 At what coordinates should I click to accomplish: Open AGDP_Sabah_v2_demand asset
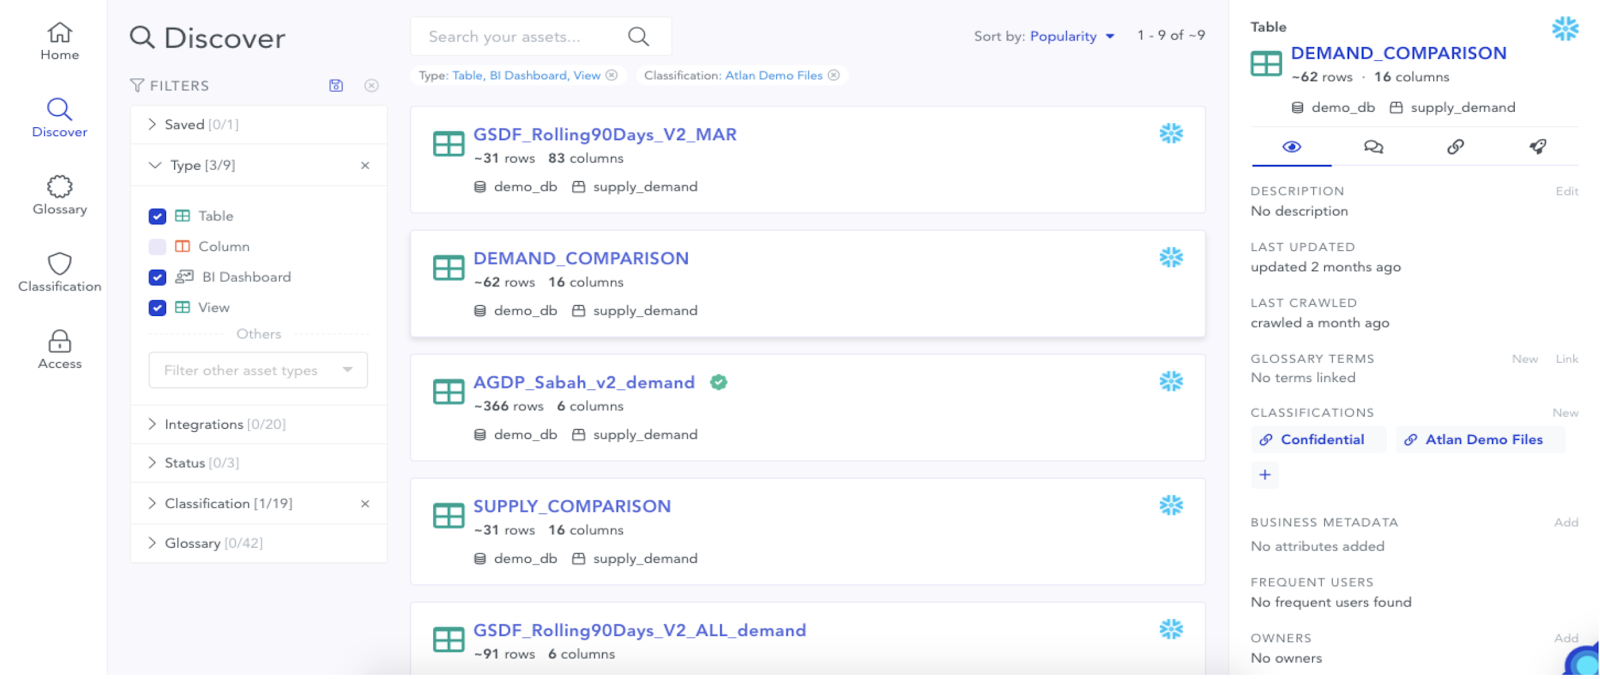[x=584, y=382]
